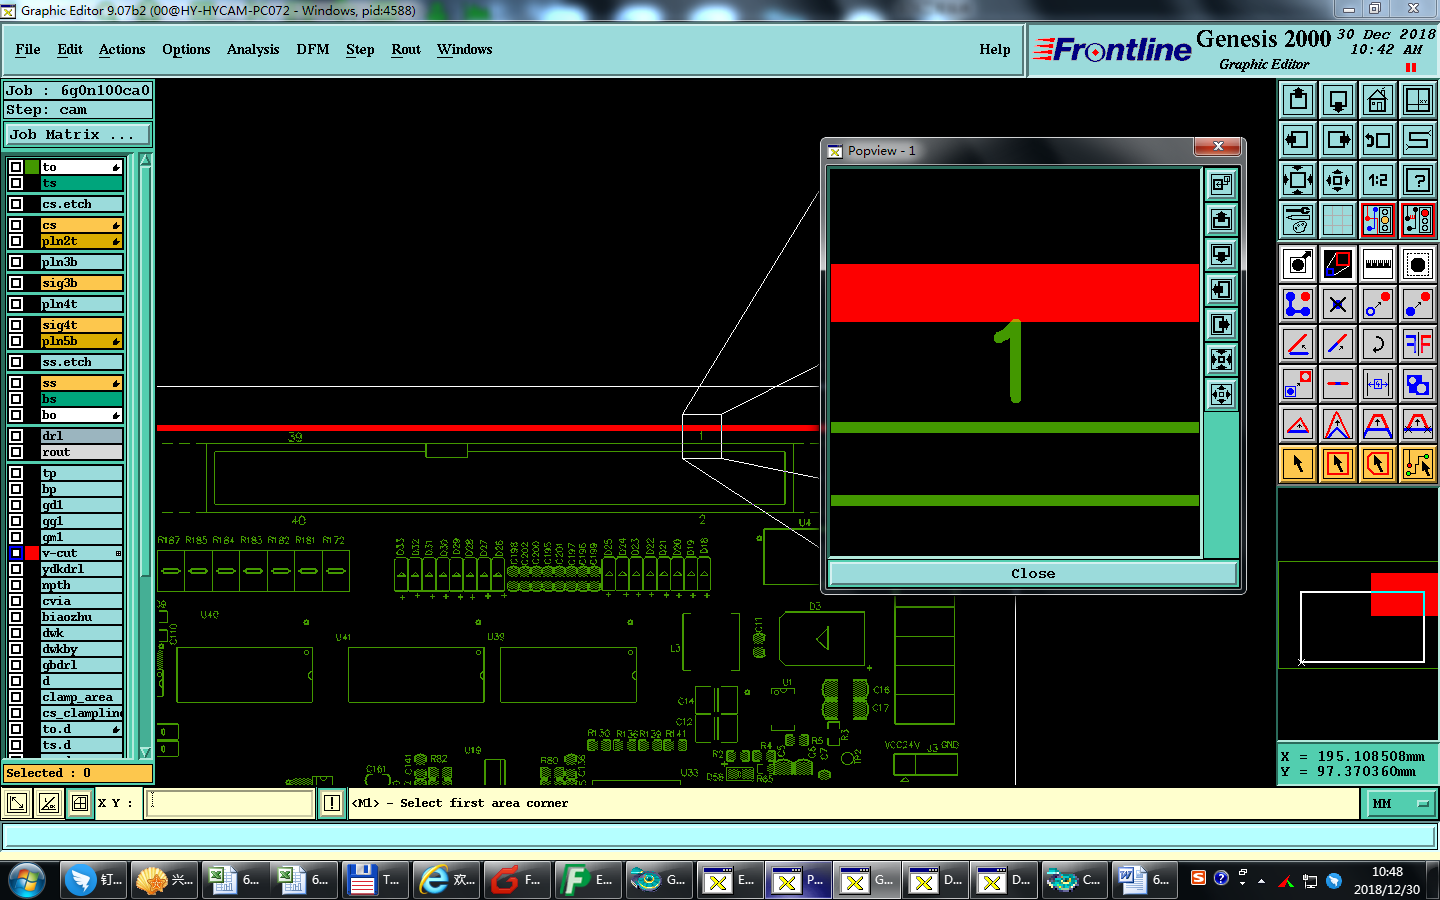This screenshot has height=900, width=1440.
Task: Open the tools and palette settings icon
Action: [x=1298, y=220]
